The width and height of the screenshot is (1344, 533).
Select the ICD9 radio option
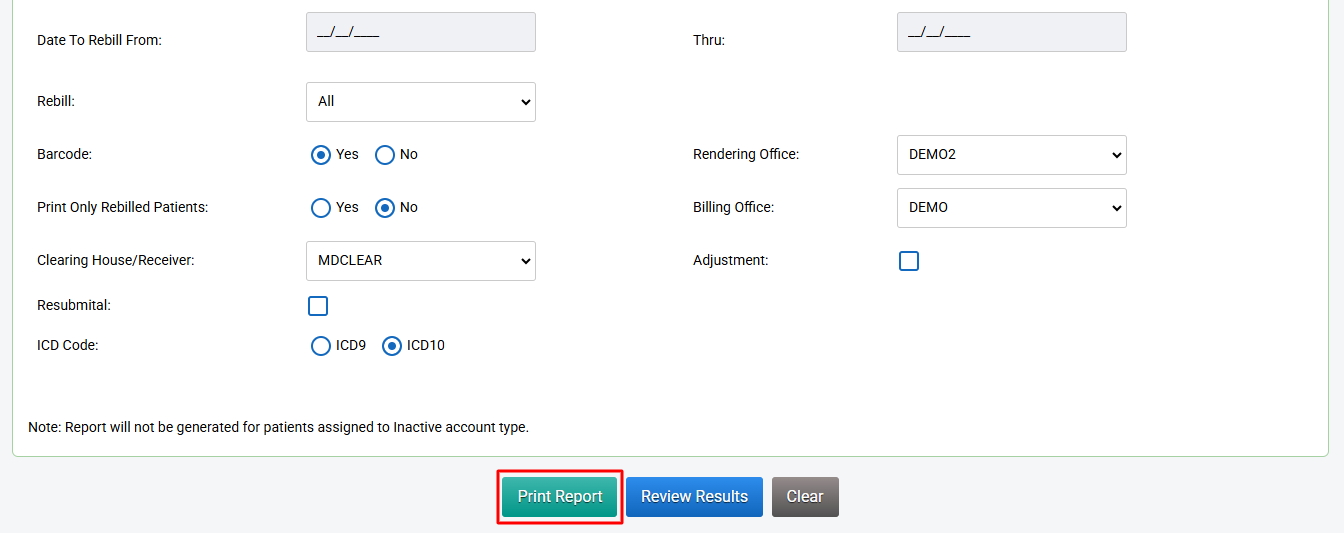coord(321,346)
